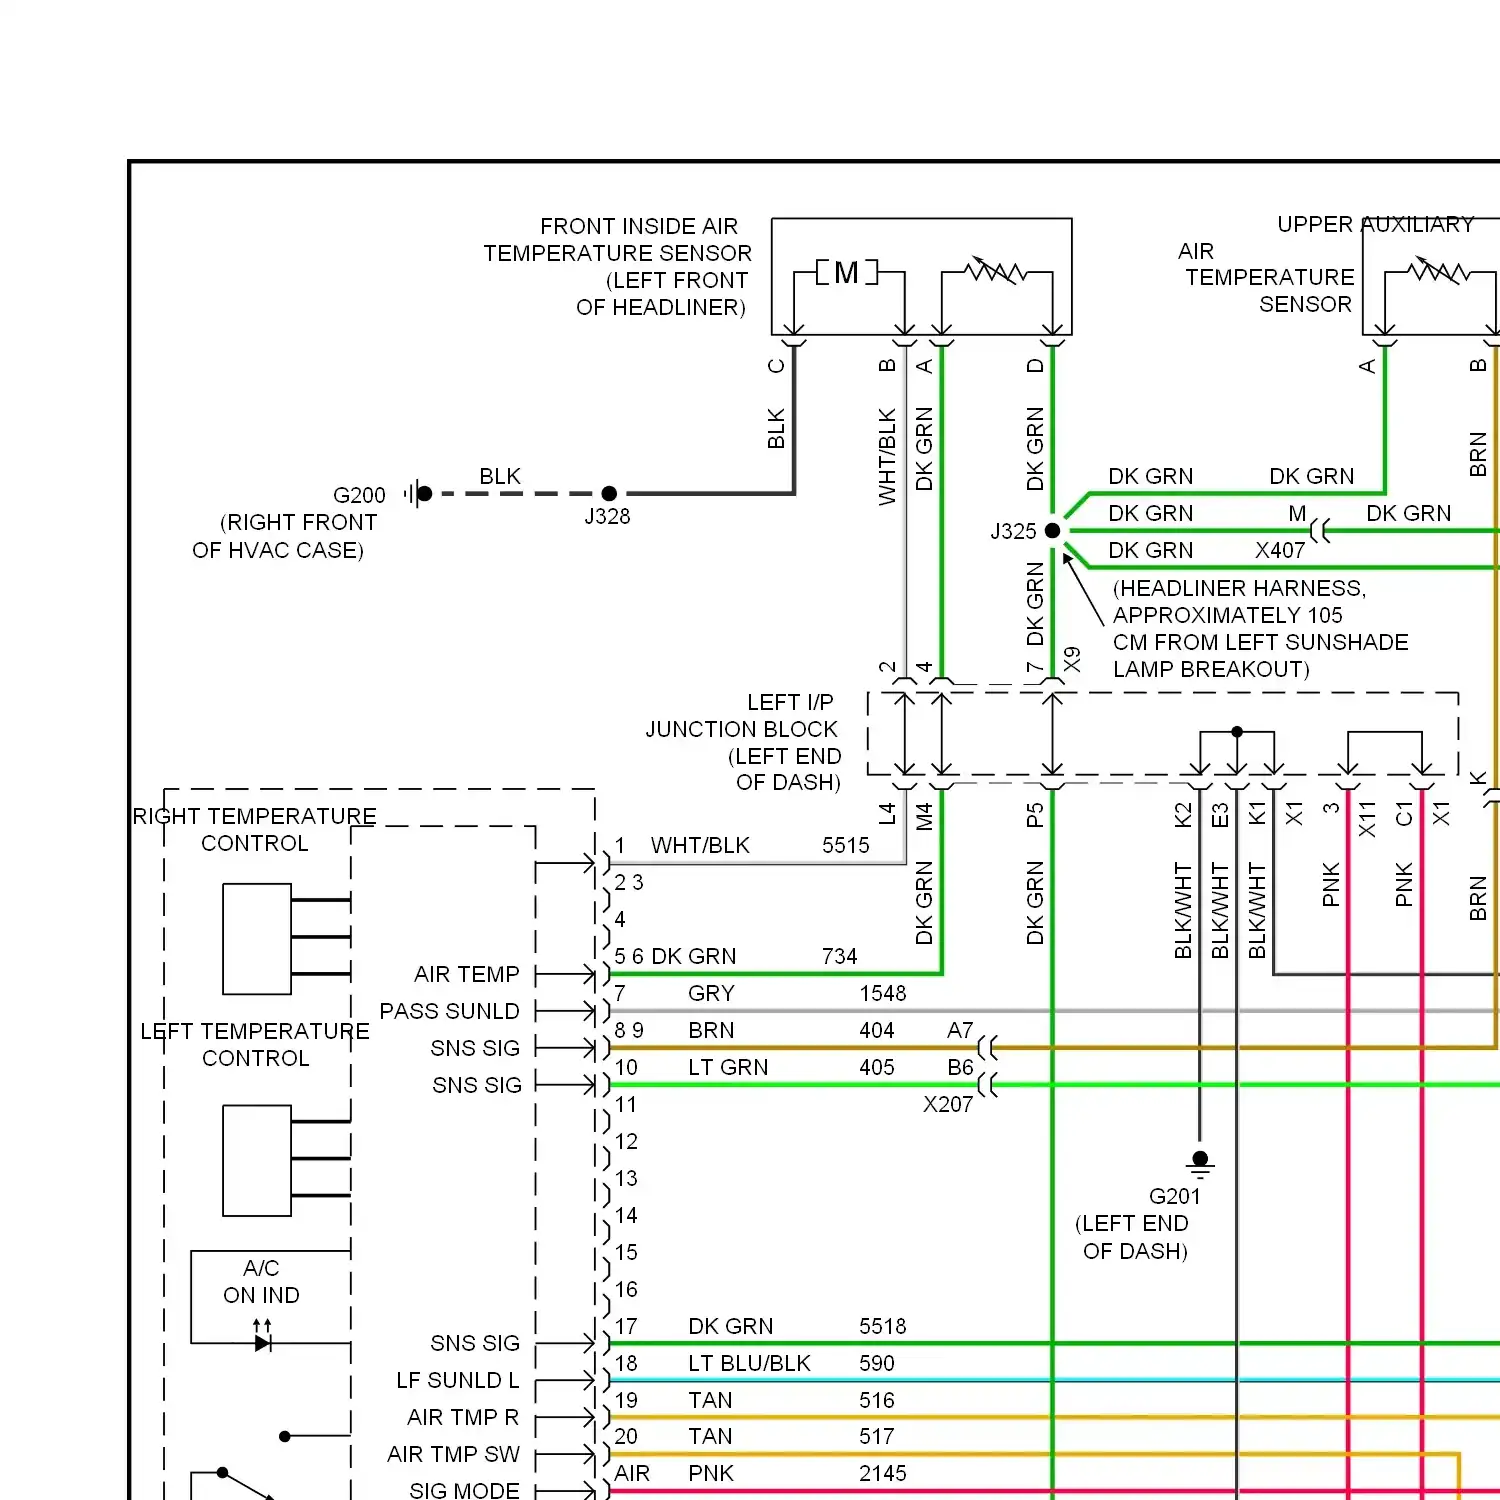Click the G200 label
Image resolution: width=1500 pixels, height=1500 pixels.
coord(359,495)
